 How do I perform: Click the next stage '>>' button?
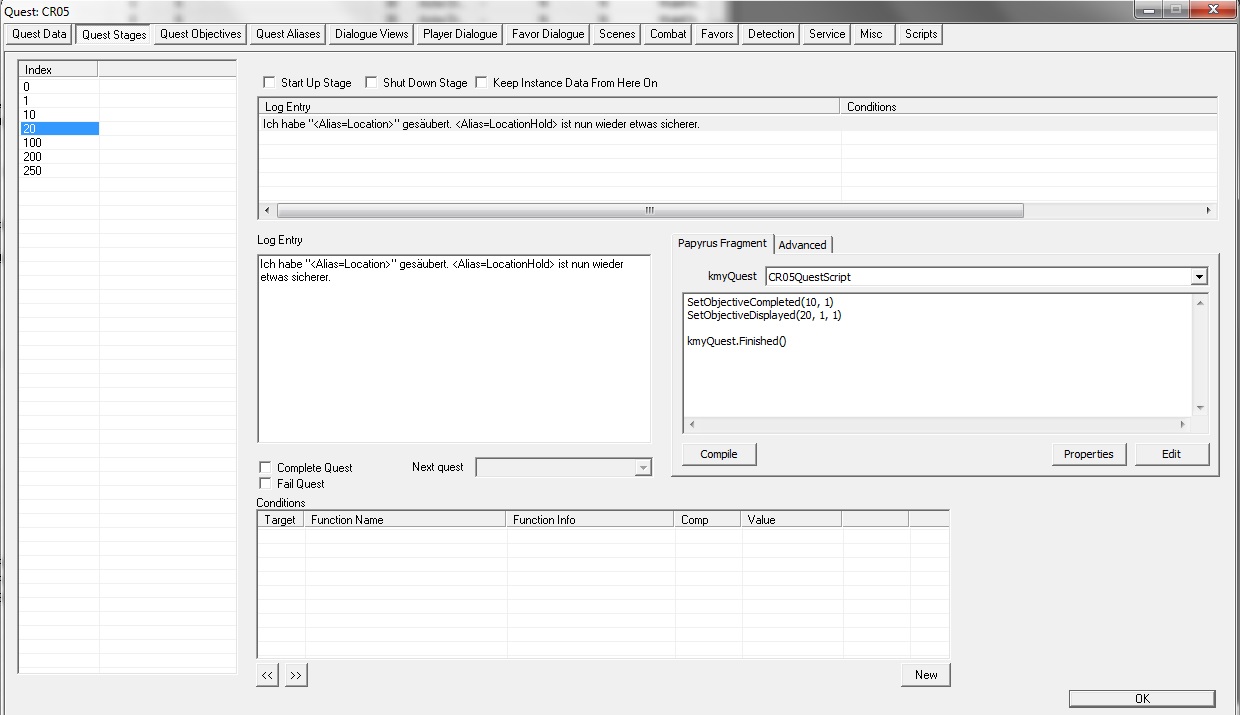click(x=296, y=675)
